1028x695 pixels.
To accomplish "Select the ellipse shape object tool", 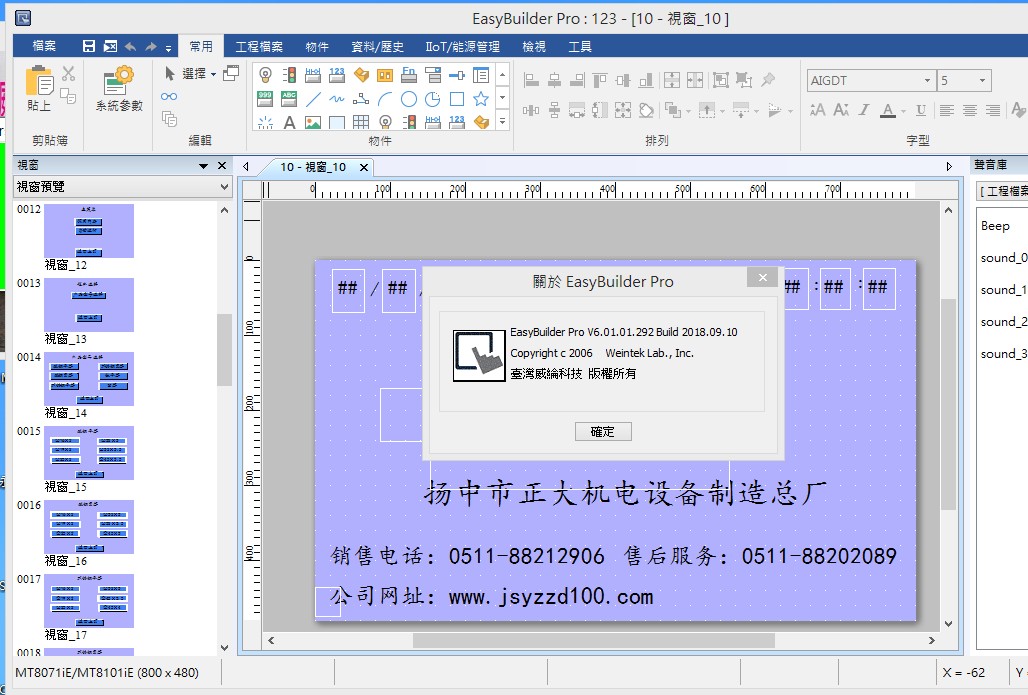I will pyautogui.click(x=409, y=99).
